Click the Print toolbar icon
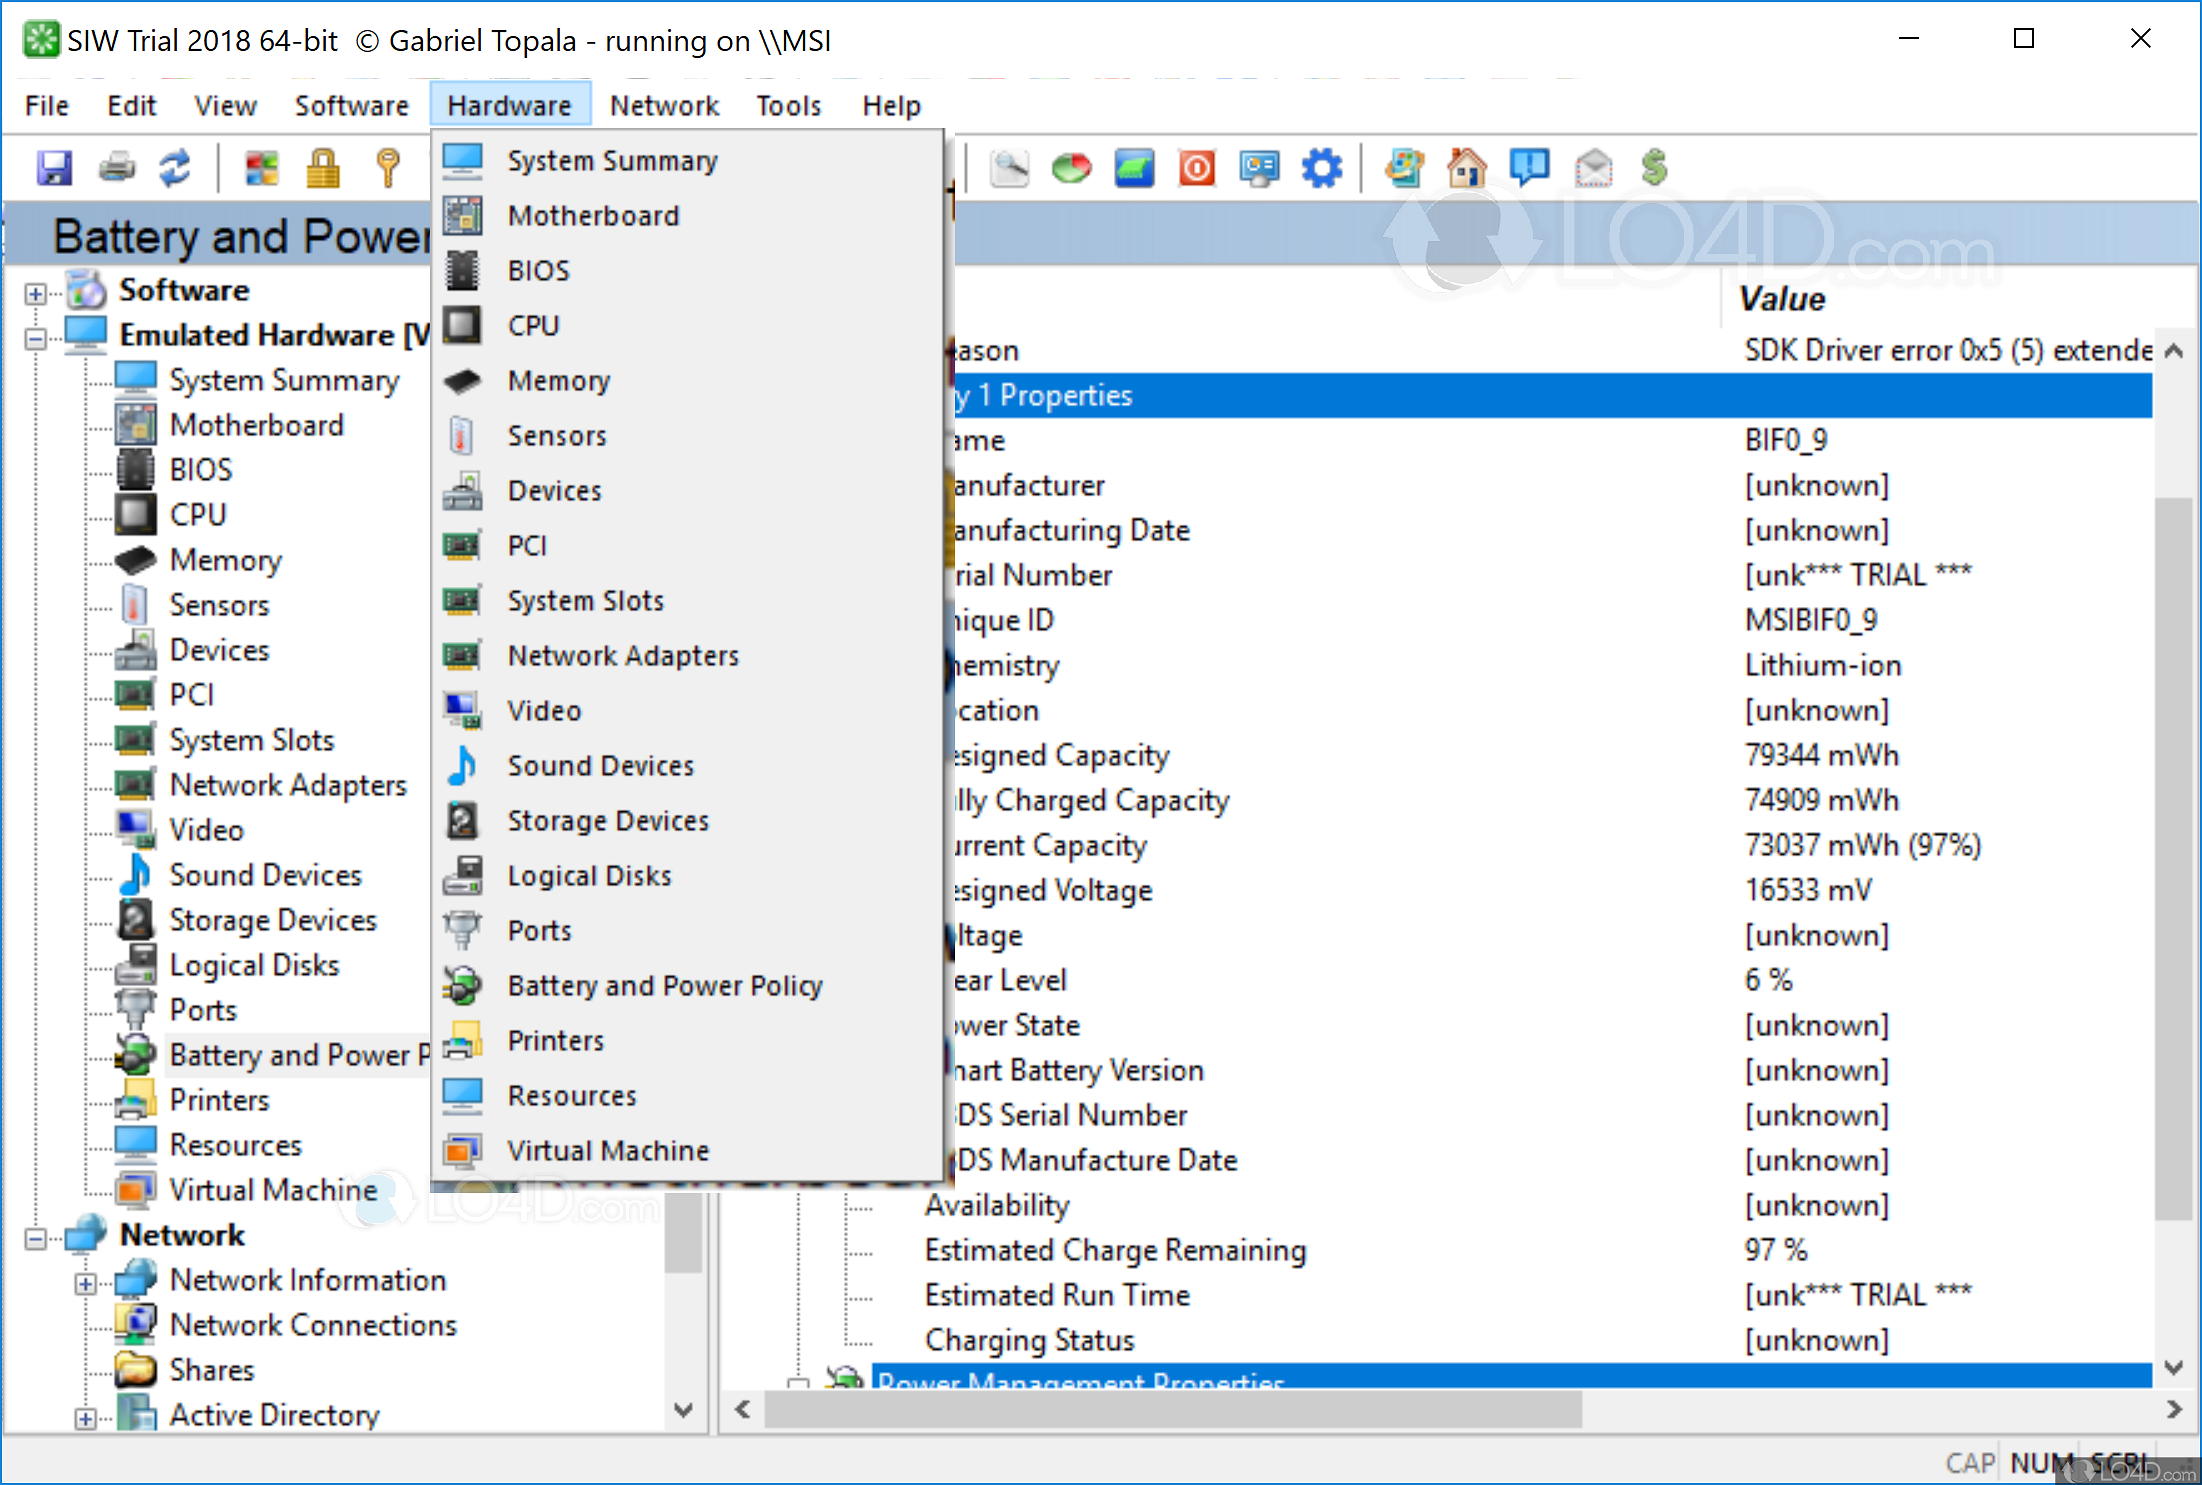Image resolution: width=2202 pixels, height=1485 pixels. click(x=117, y=168)
